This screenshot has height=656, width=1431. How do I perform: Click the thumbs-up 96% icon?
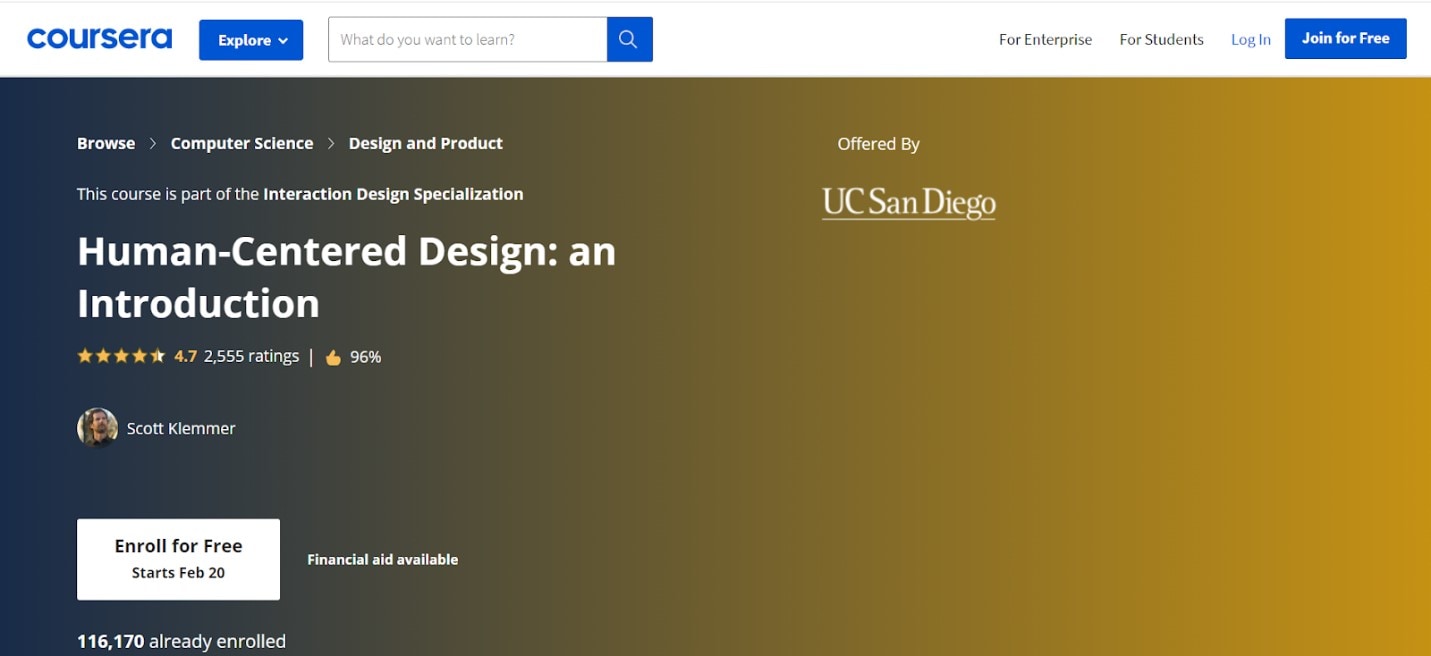(x=333, y=357)
